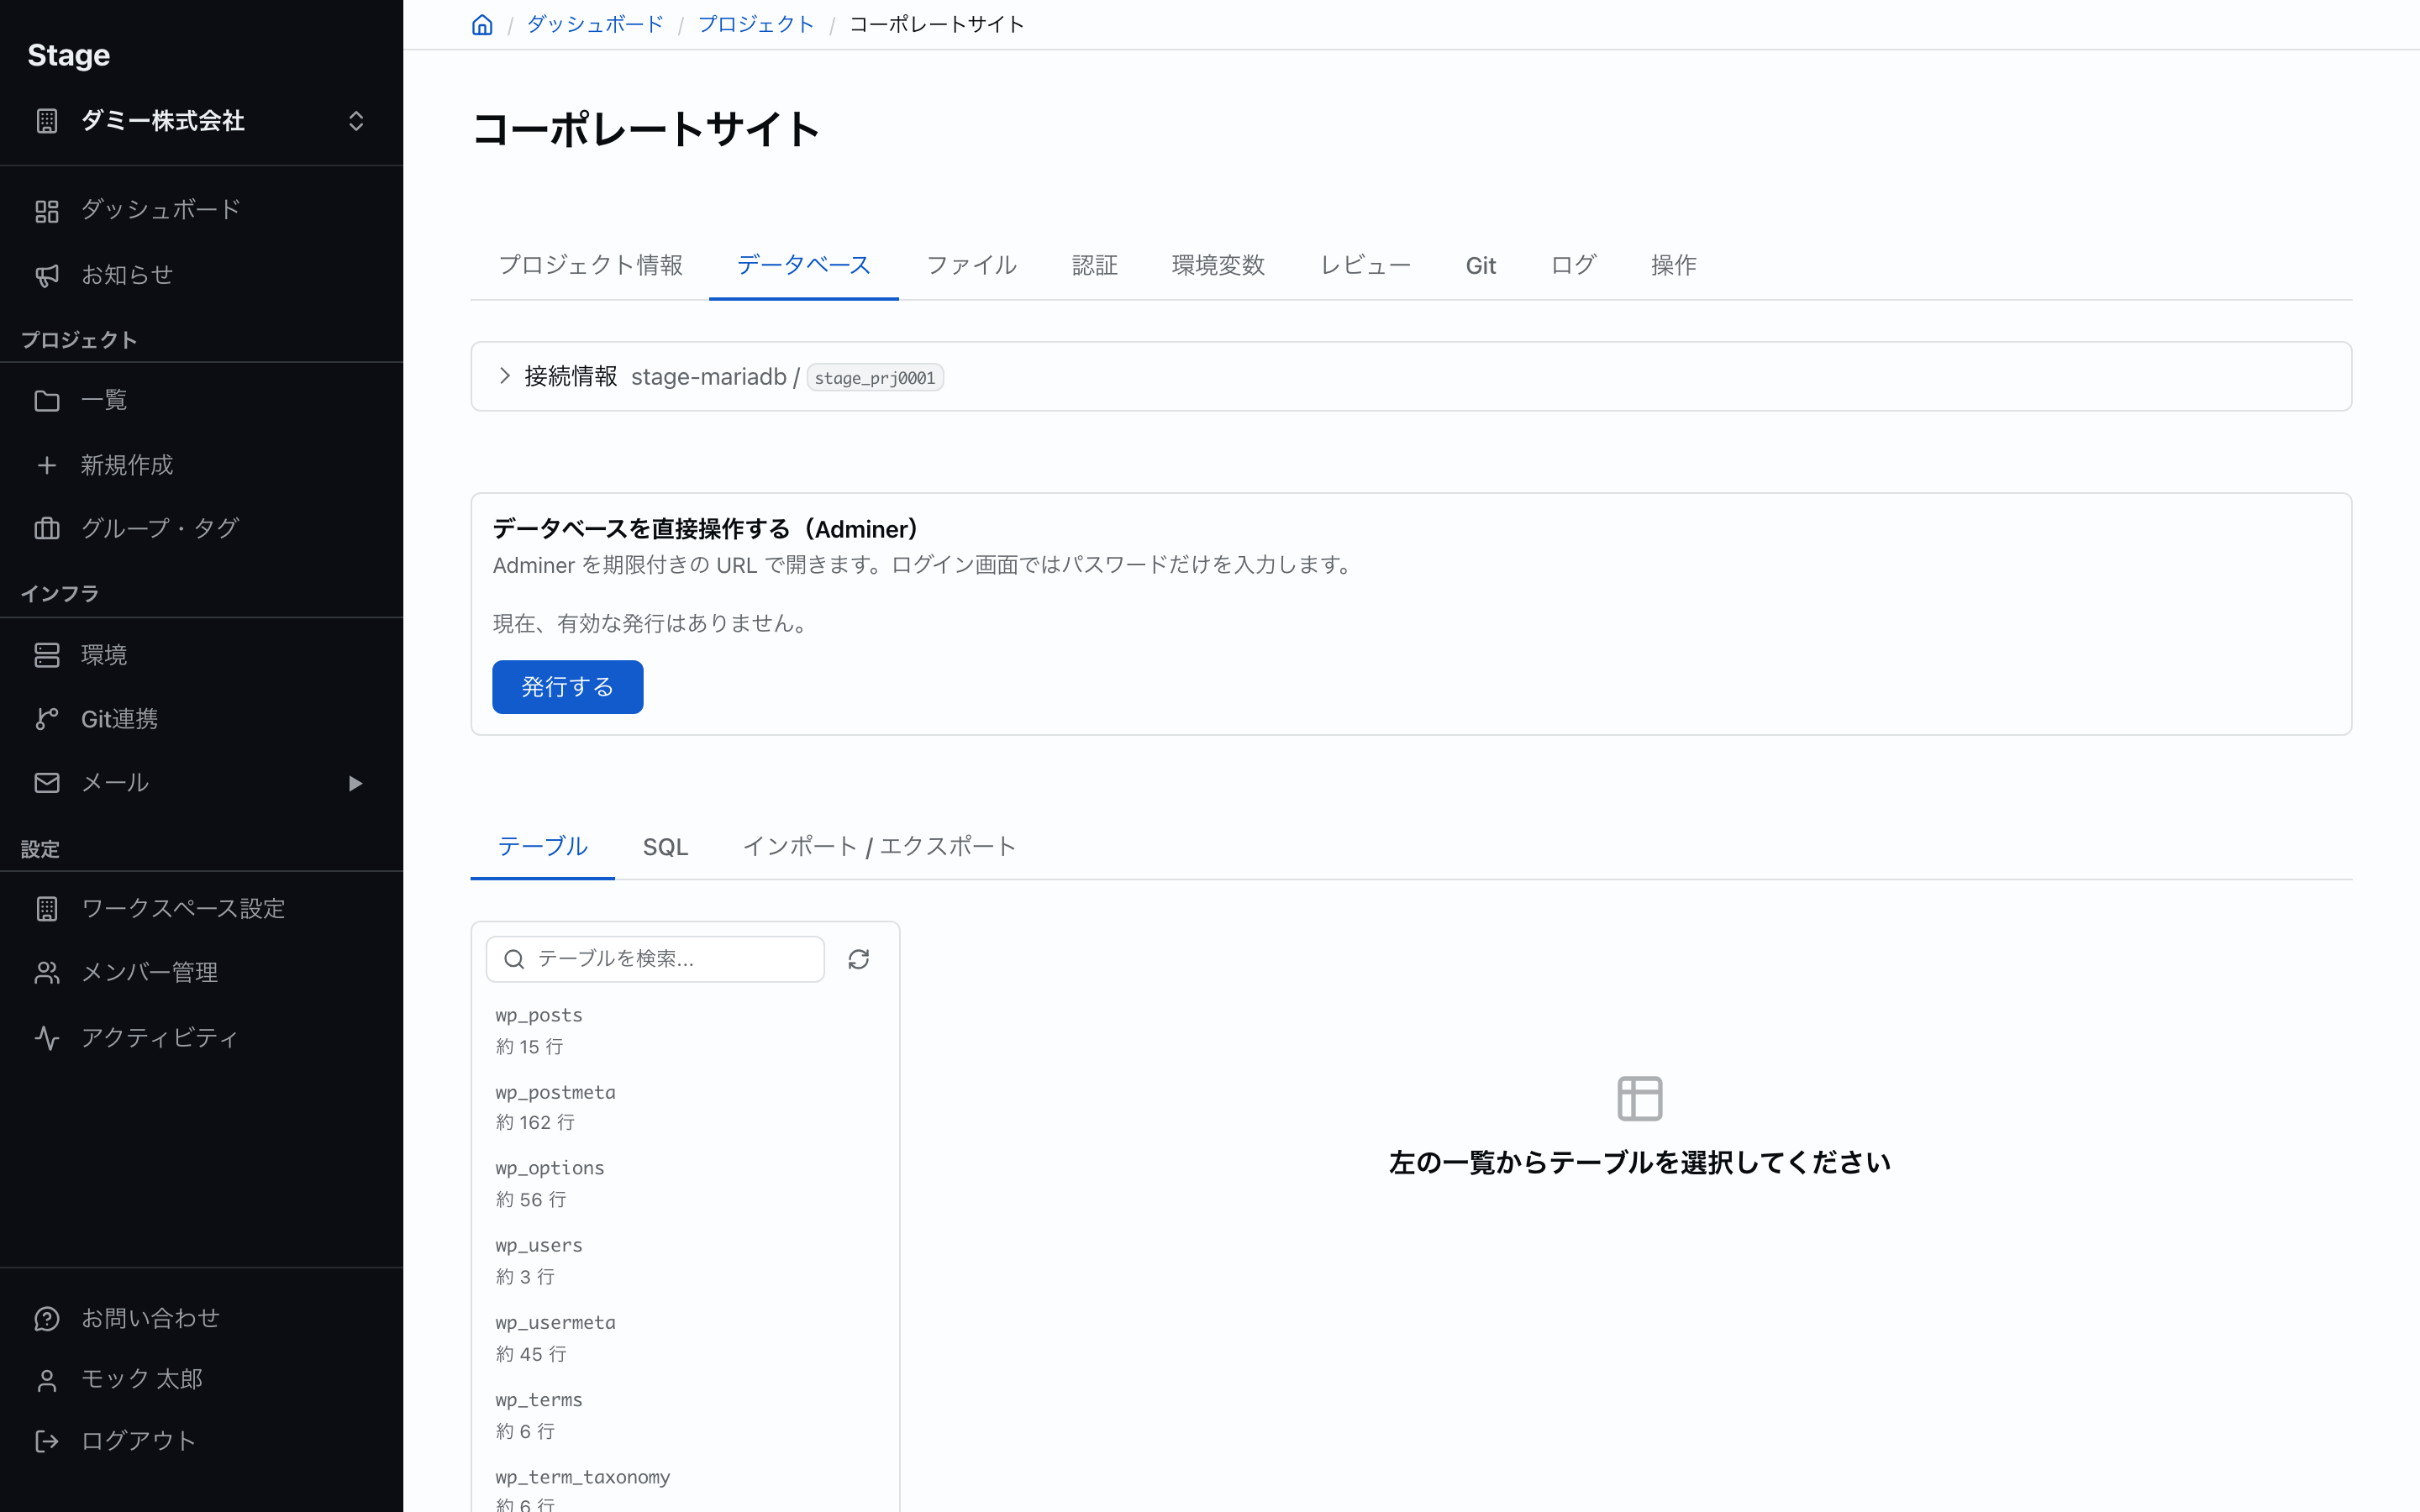Switch to the プロジェクト情報 tab
The width and height of the screenshot is (2420, 1512).
point(590,265)
